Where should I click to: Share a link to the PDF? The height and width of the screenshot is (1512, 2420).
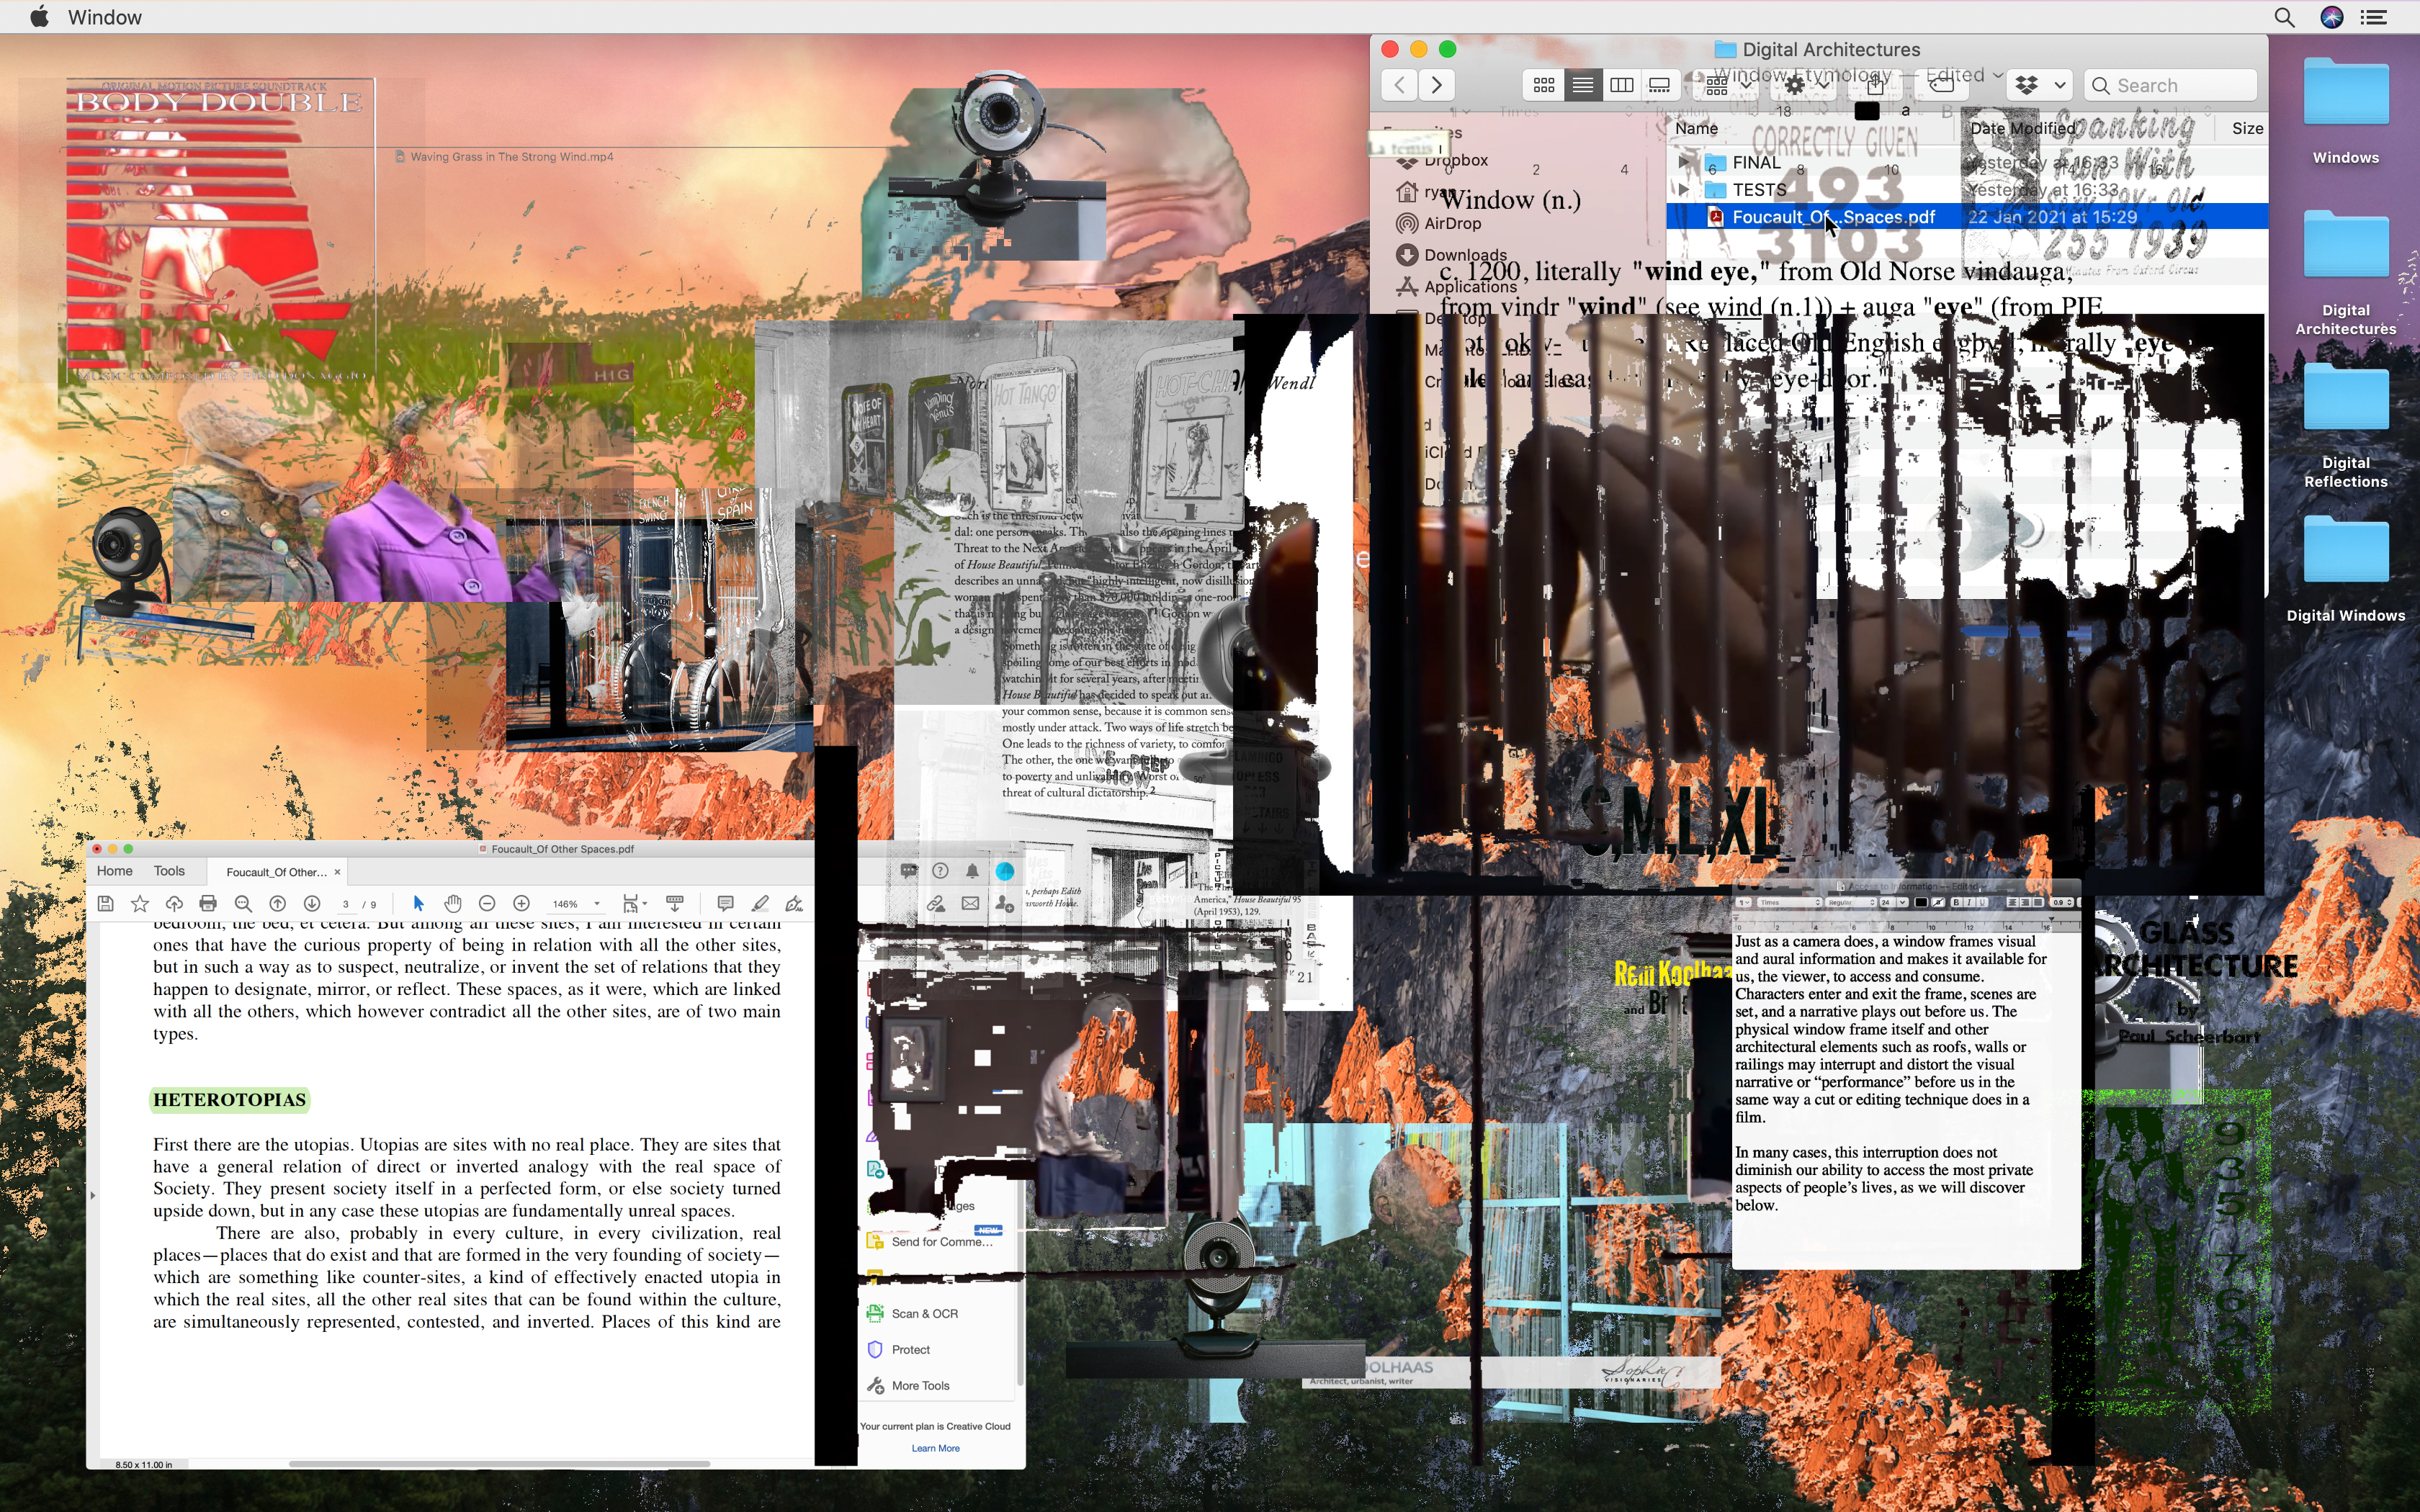[x=936, y=904]
